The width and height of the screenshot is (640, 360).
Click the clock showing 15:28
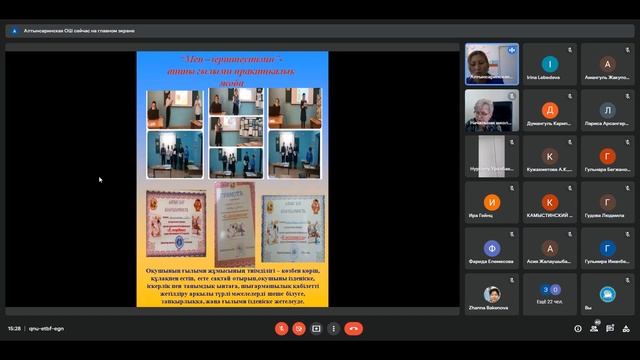click(14, 329)
